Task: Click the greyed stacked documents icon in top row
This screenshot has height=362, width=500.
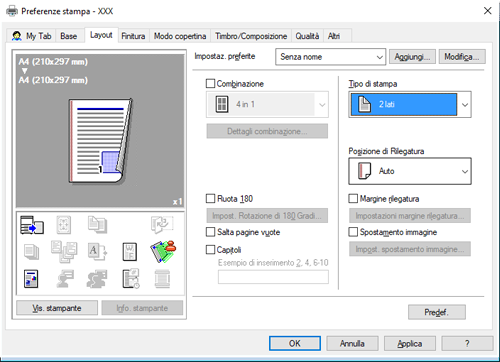Action: click(97, 225)
